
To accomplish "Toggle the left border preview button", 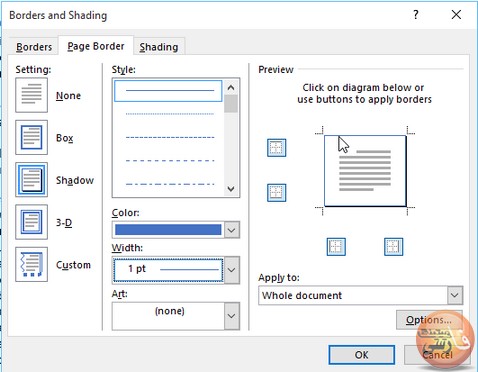I will pos(336,247).
